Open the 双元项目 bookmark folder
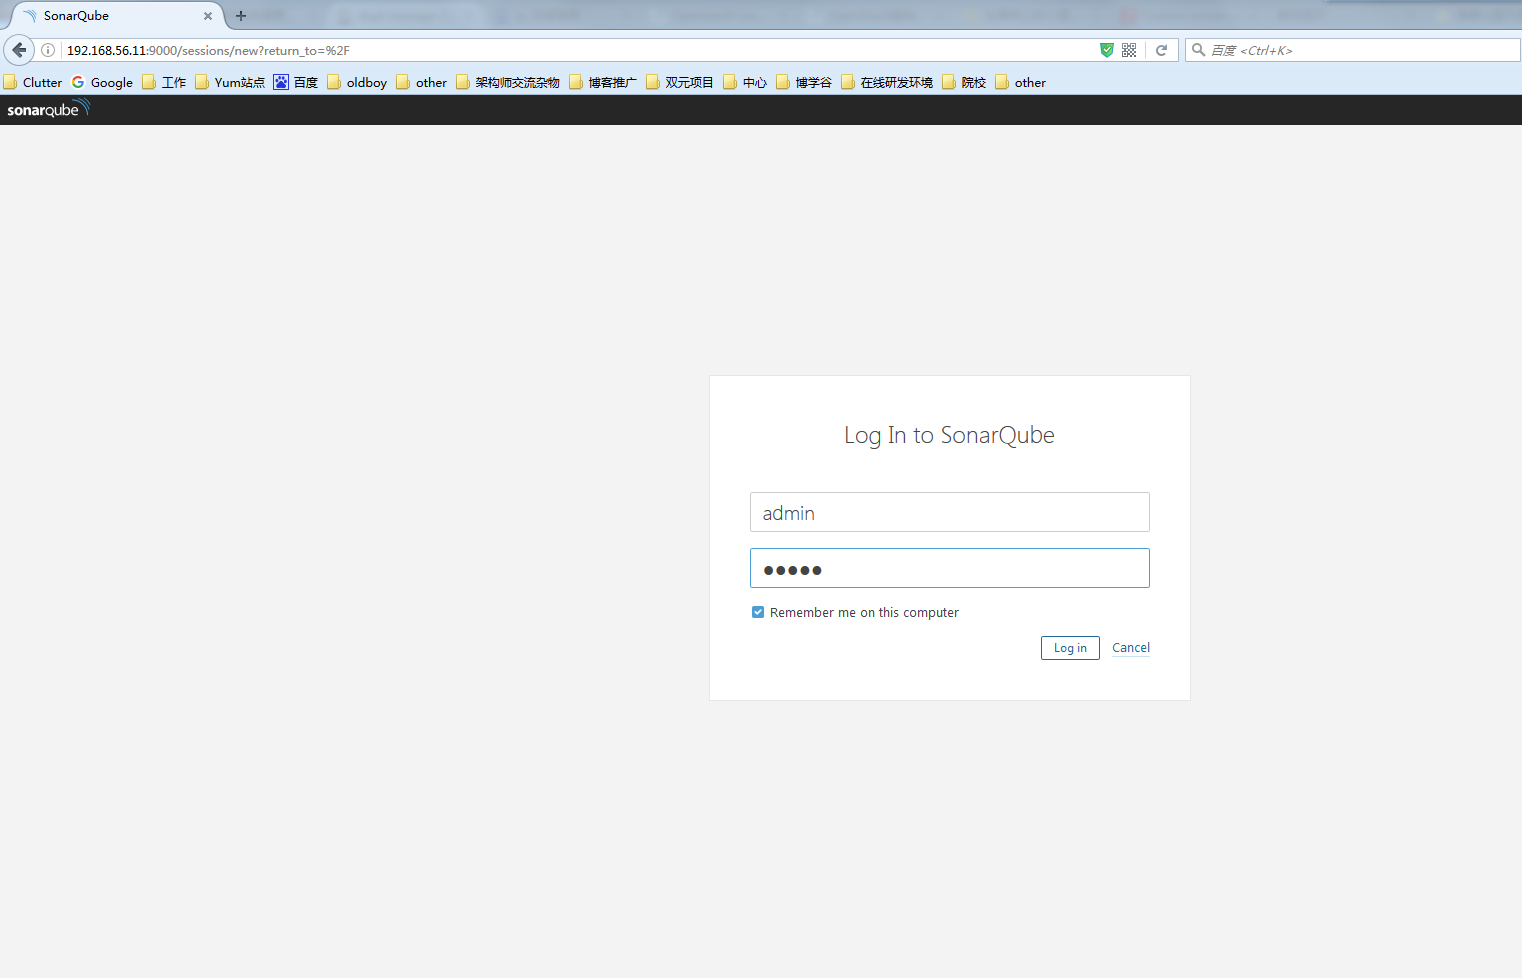 (x=680, y=82)
